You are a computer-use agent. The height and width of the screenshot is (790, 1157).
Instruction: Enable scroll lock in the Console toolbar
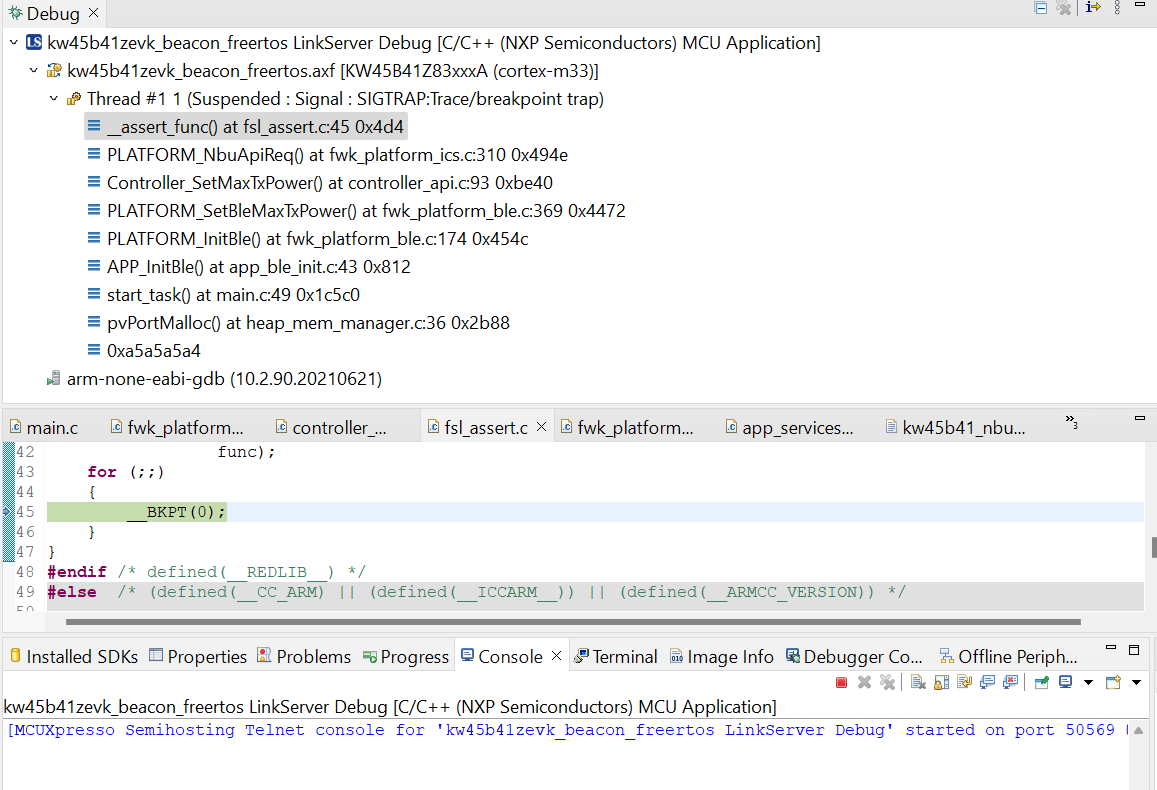point(940,681)
